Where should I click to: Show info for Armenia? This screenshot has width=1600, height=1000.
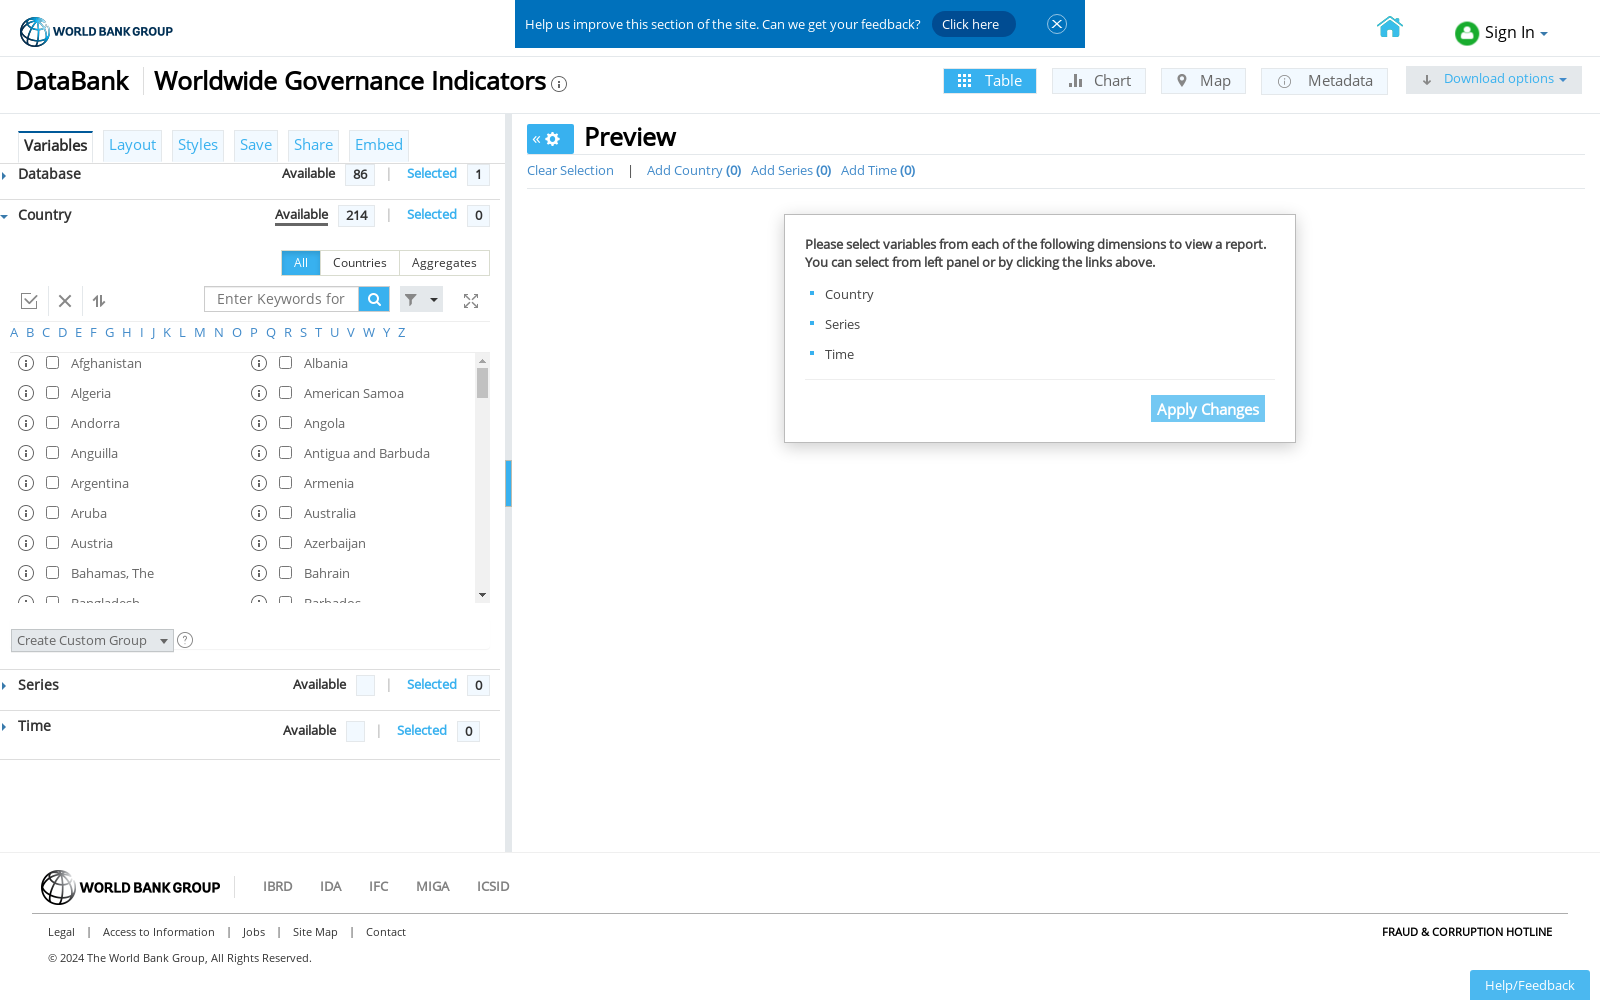coord(259,483)
